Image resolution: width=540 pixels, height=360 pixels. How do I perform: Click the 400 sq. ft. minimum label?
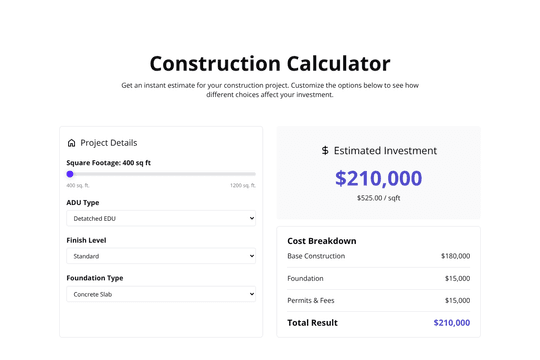(x=78, y=186)
